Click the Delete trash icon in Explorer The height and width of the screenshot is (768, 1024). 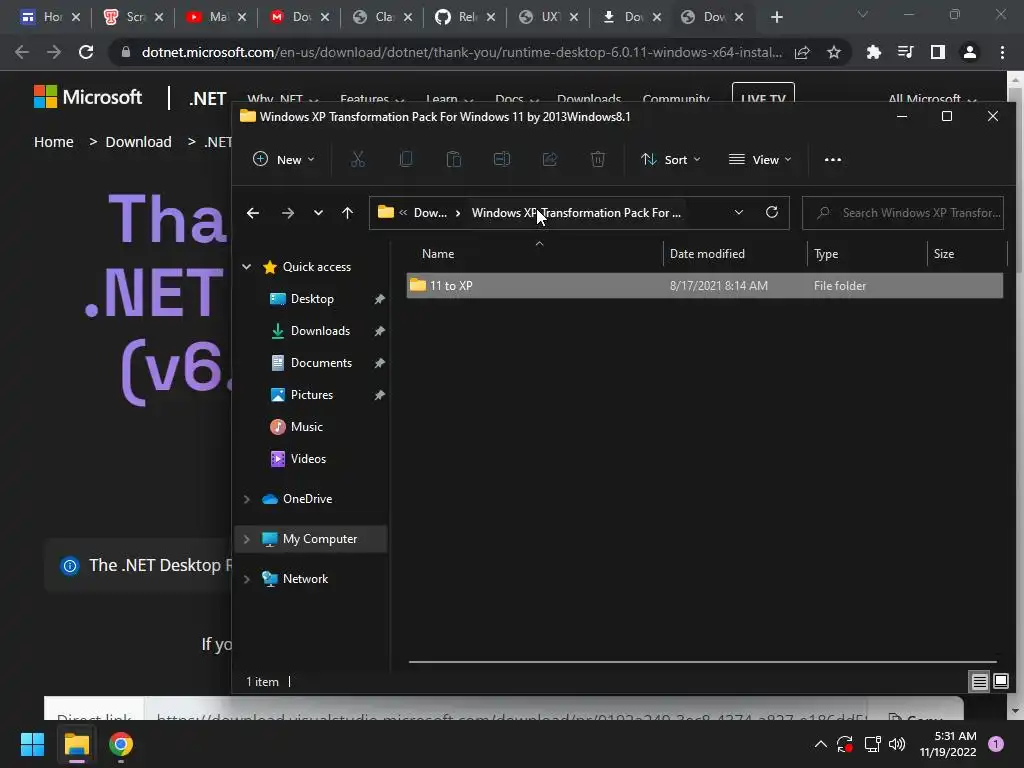coord(598,159)
